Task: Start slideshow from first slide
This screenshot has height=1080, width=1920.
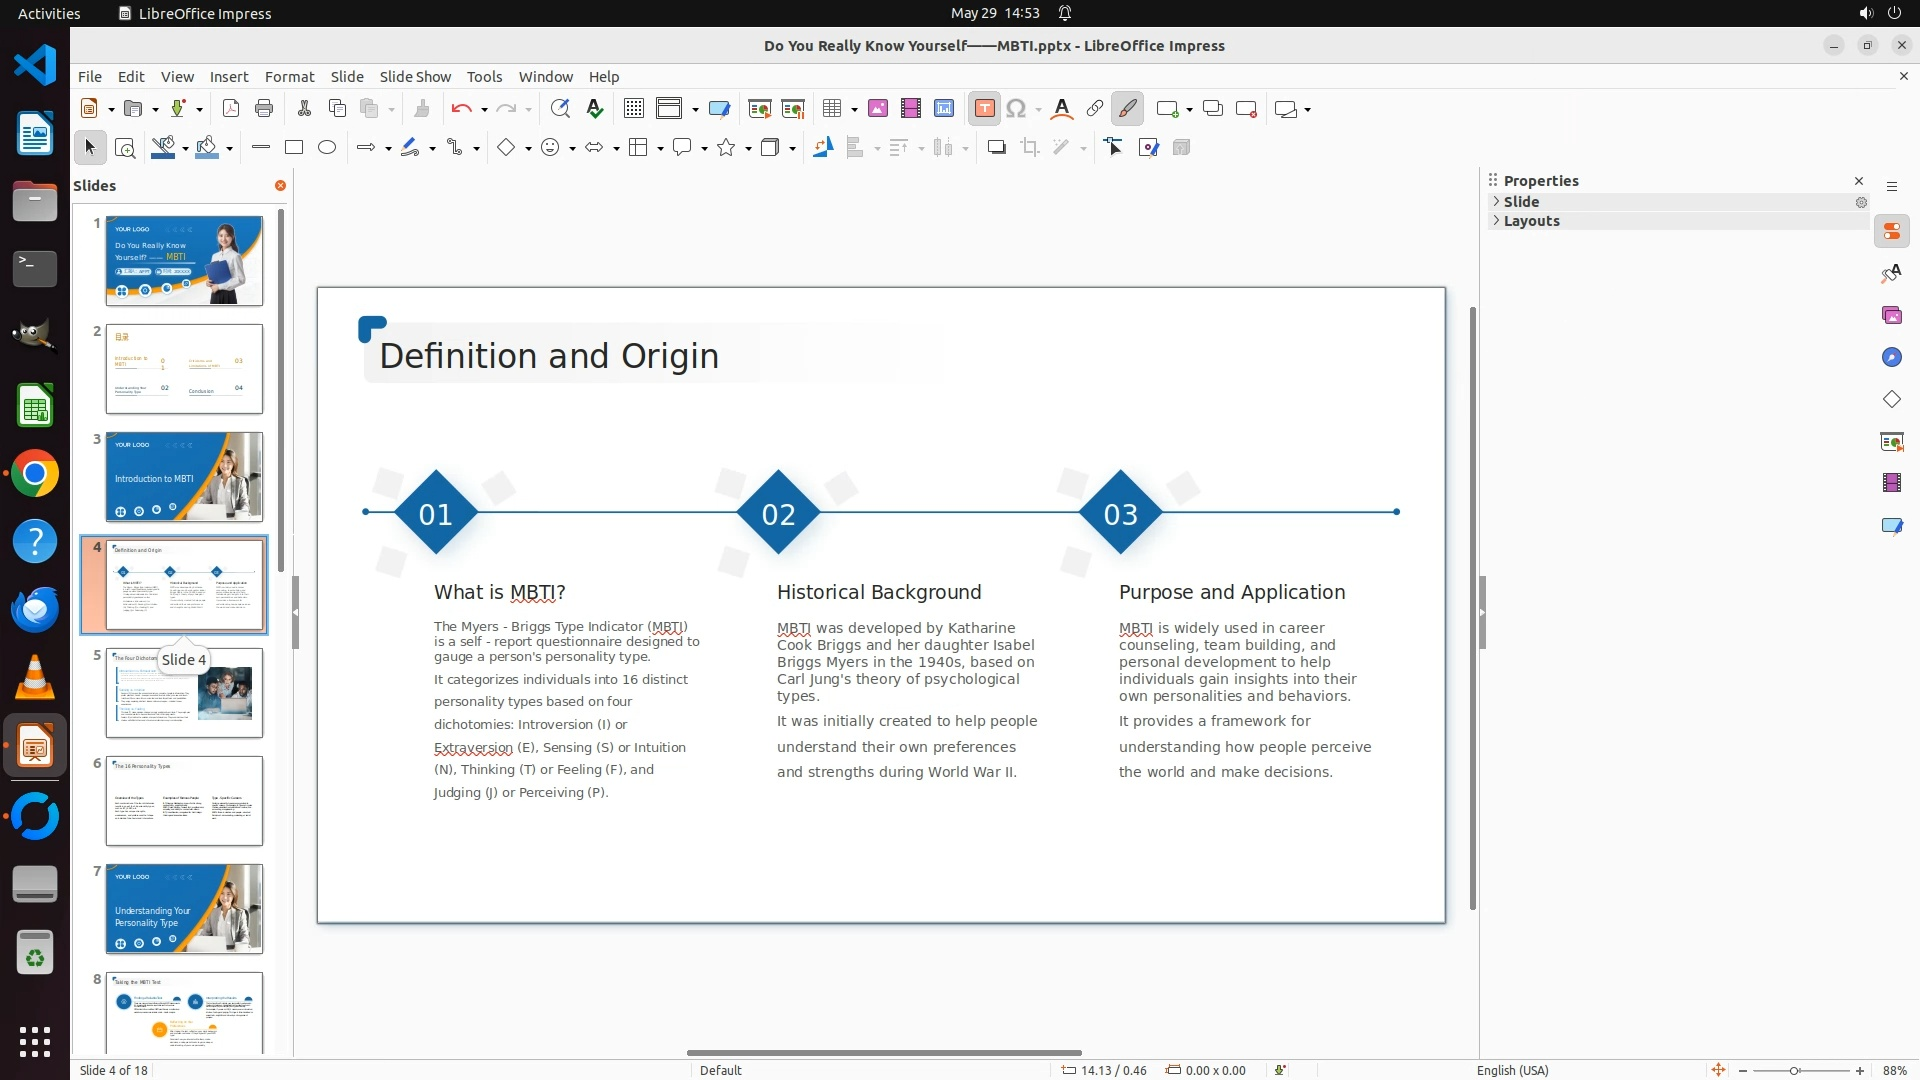Action: [x=760, y=109]
